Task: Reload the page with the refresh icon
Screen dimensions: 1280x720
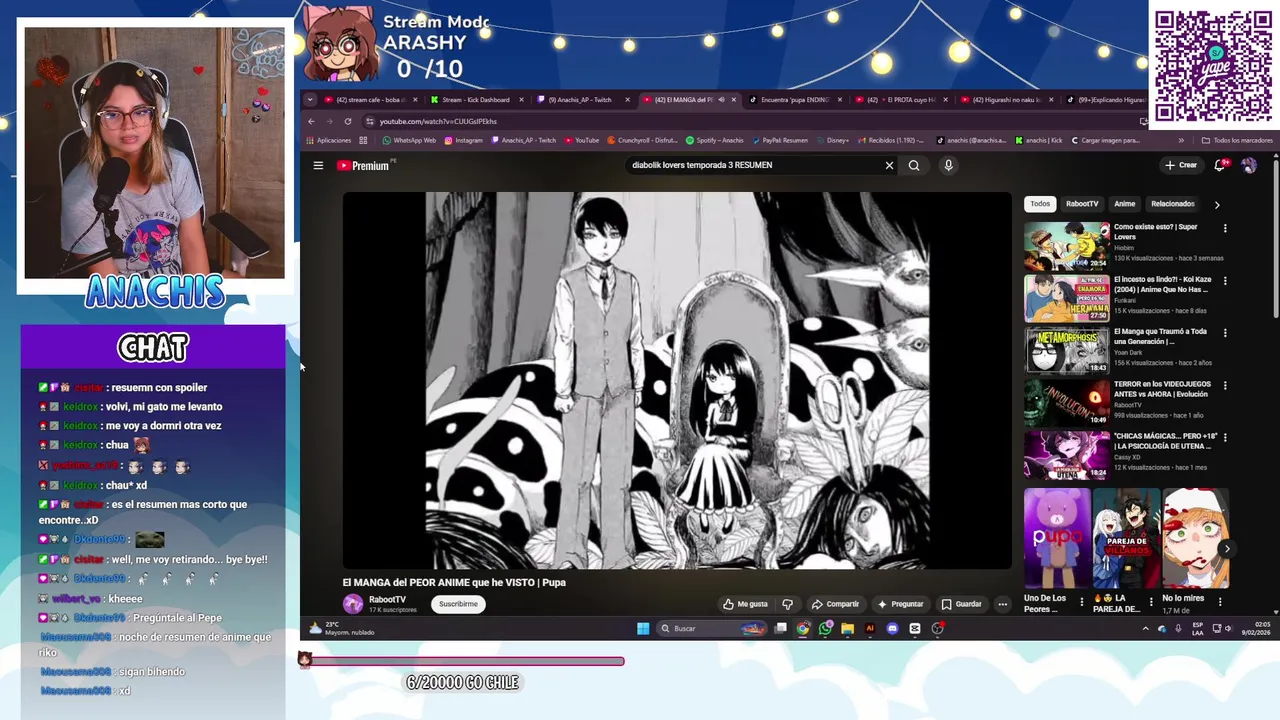Action: [x=348, y=121]
